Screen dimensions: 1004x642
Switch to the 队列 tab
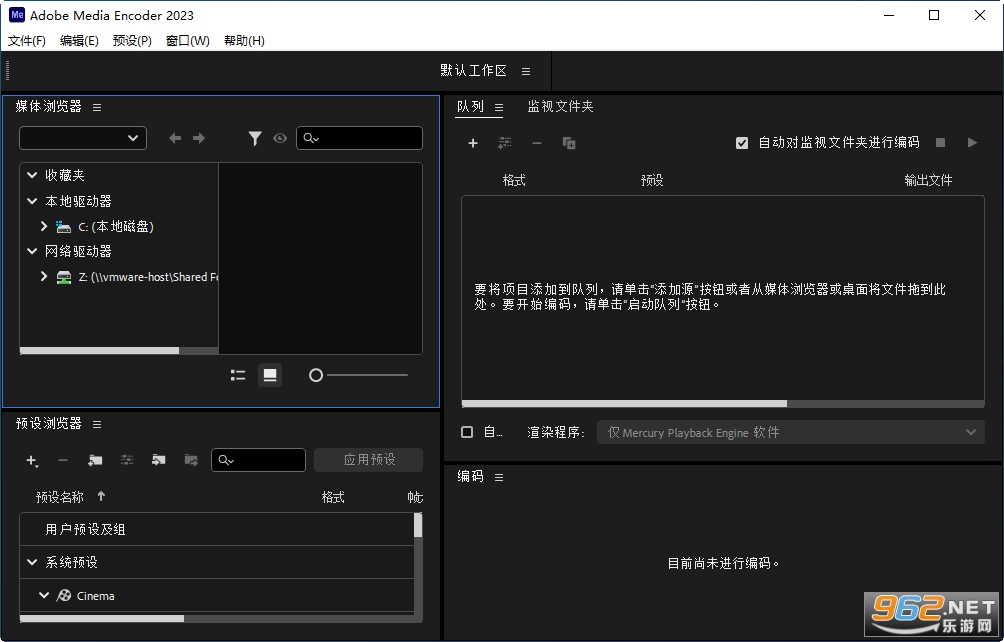tap(471, 106)
